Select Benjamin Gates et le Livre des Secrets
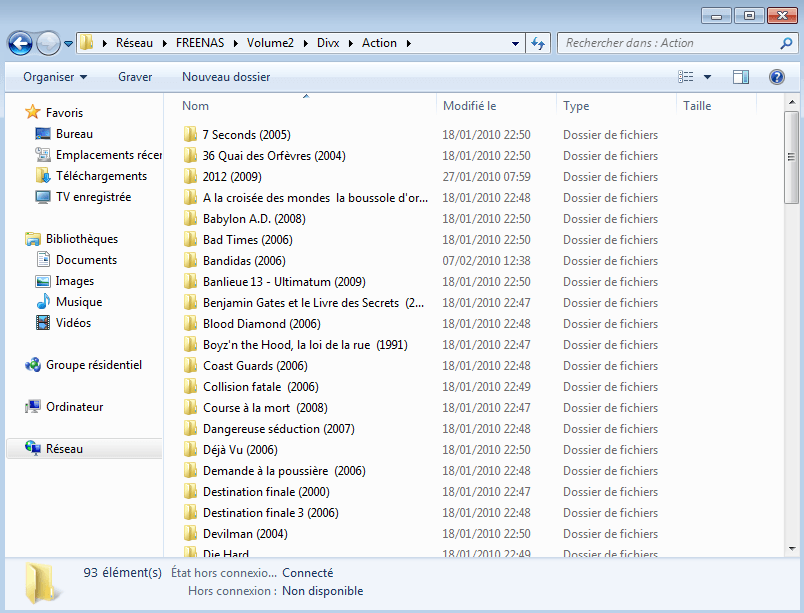Image resolution: width=804 pixels, height=613 pixels. (x=313, y=302)
